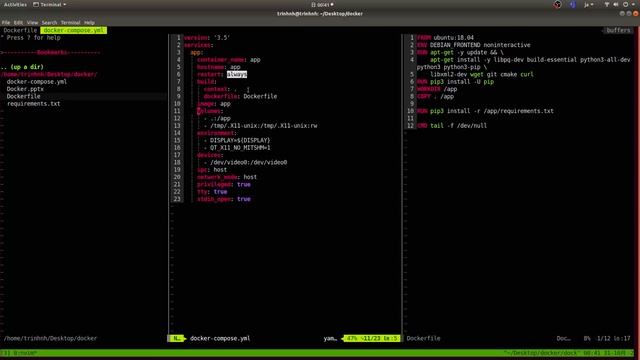Click 'services' line in compose file
The width and height of the screenshot is (640, 360).
[198, 45]
